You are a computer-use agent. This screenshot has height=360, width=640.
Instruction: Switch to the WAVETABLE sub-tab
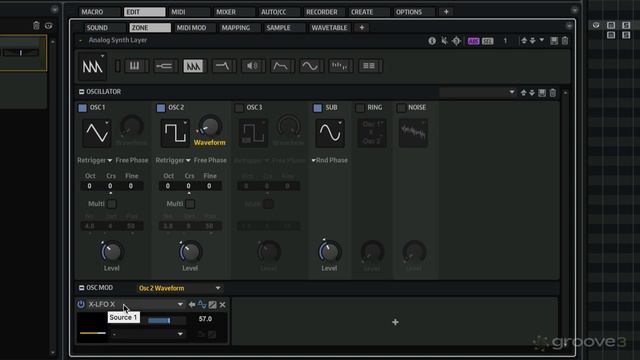click(x=329, y=28)
